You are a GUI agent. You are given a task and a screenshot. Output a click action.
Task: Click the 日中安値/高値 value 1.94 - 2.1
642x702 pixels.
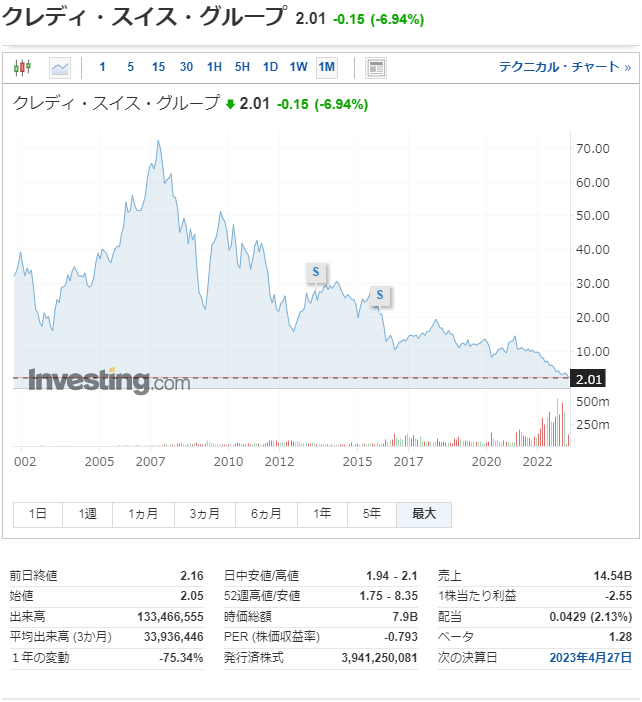[392, 576]
